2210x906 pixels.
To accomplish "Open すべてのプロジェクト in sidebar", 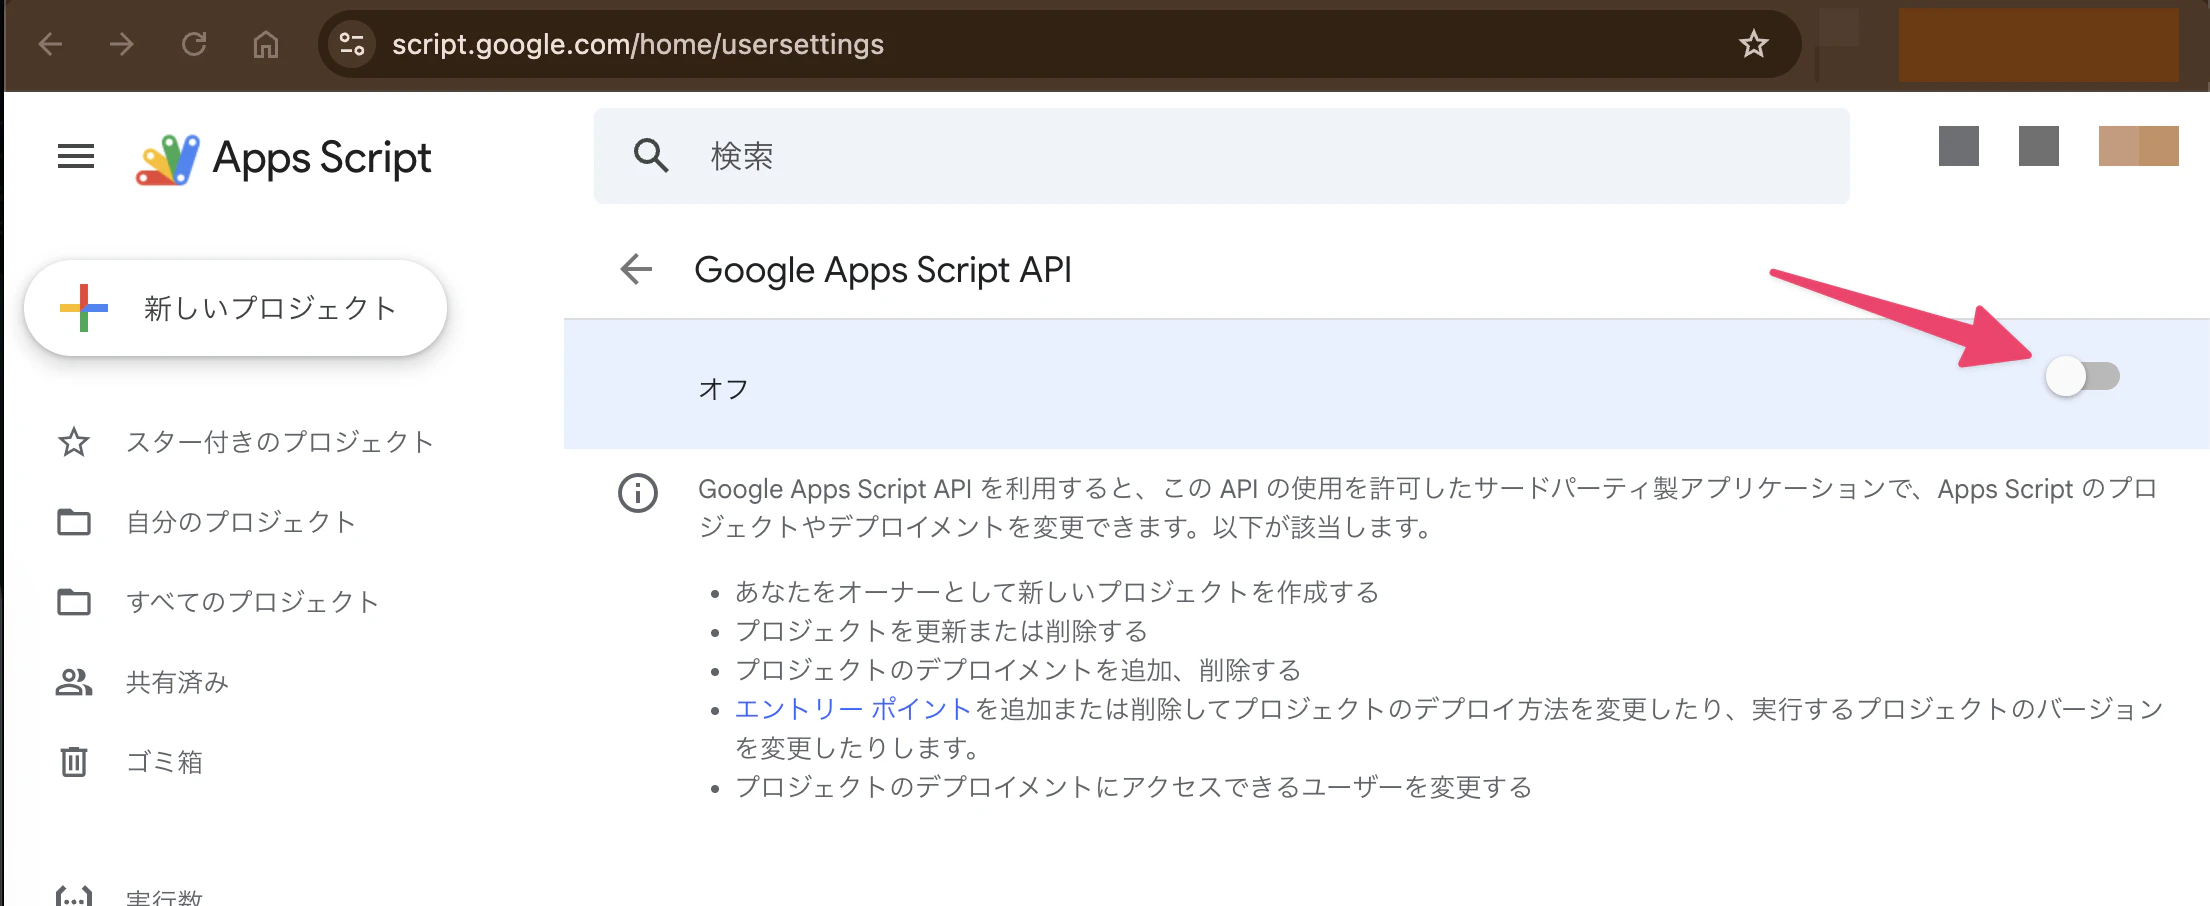I will pos(253,602).
